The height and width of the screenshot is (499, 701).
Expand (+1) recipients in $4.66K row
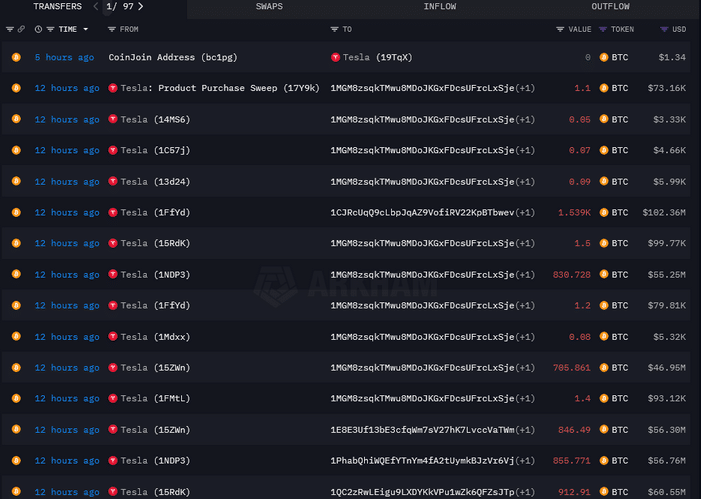coord(525,150)
